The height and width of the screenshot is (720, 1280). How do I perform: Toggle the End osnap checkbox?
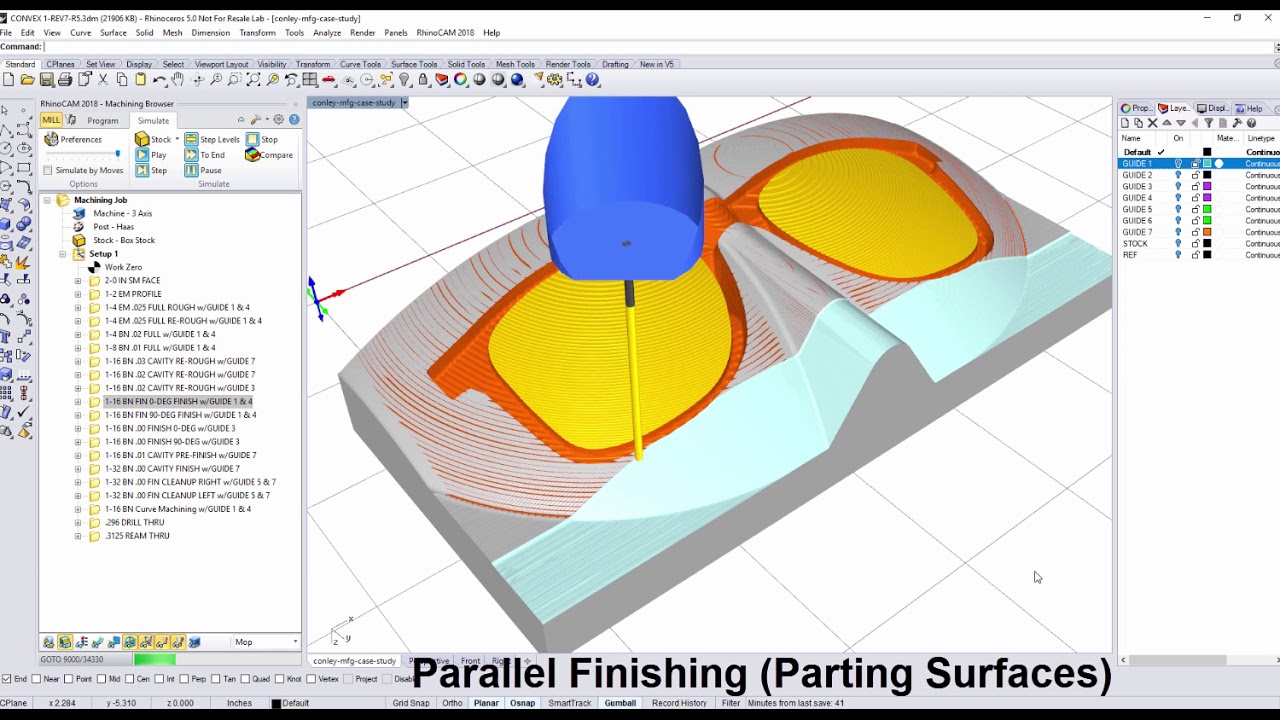pyautogui.click(x=7, y=679)
